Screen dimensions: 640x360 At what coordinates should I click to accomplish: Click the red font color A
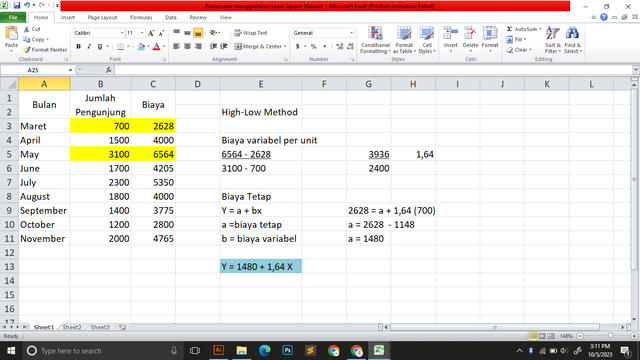[156, 47]
